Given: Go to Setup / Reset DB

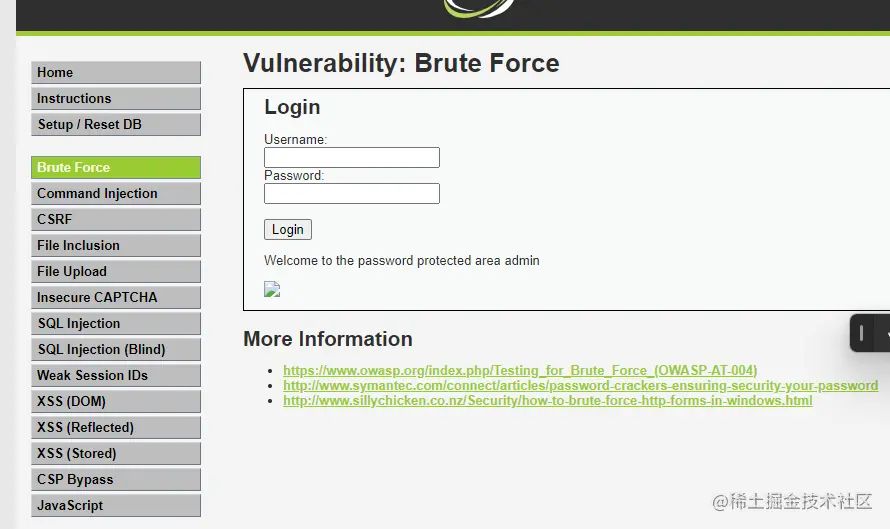Looking at the screenshot, I should pyautogui.click(x=115, y=125).
